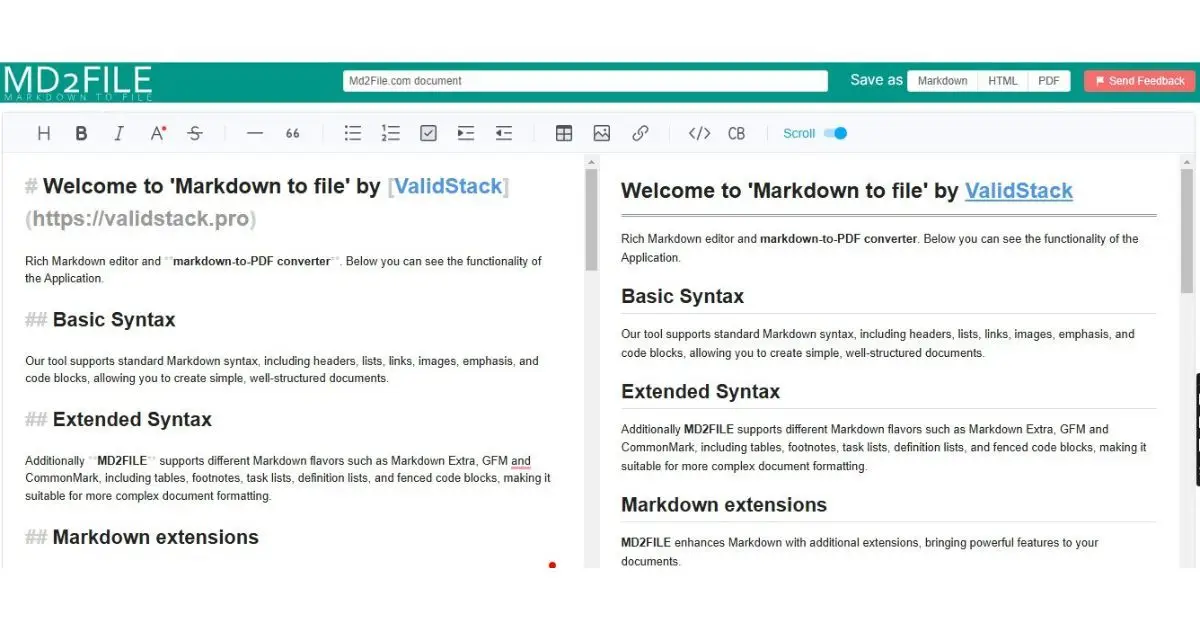Create a numbered list
This screenshot has height=630, width=1200.
pos(390,132)
